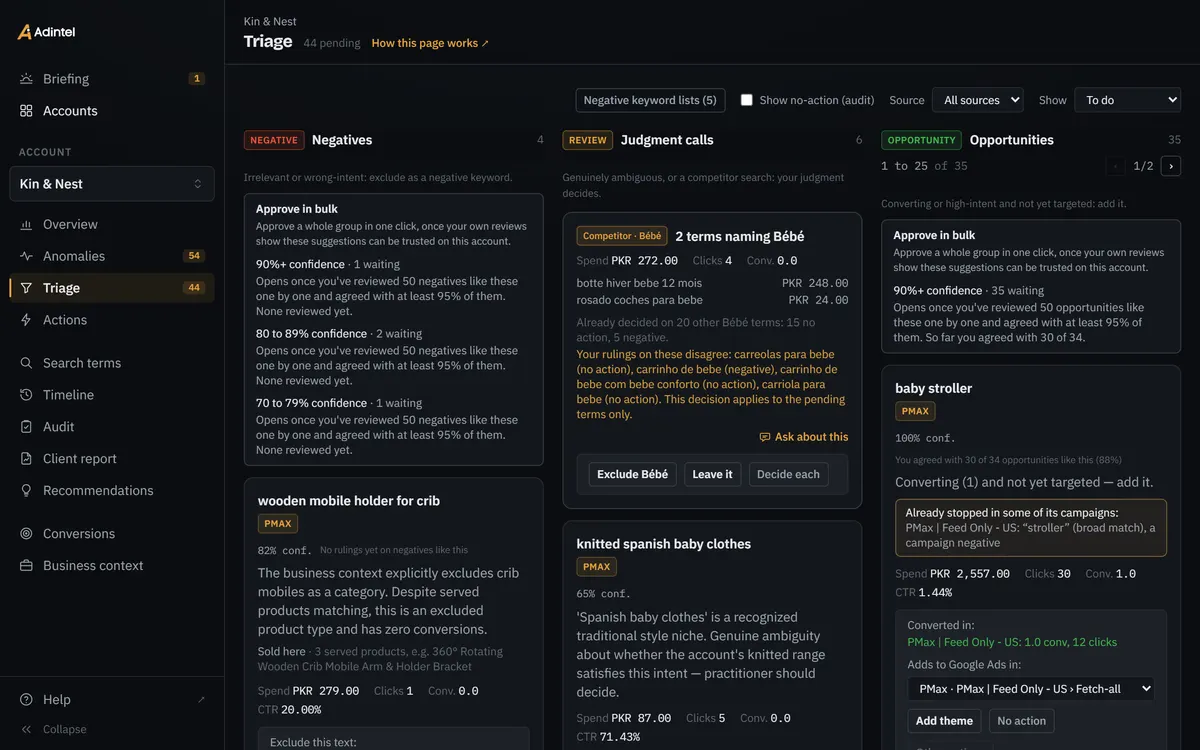The width and height of the screenshot is (1200, 750).
Task: Click the NEGATIVE column tag
Action: click(274, 140)
